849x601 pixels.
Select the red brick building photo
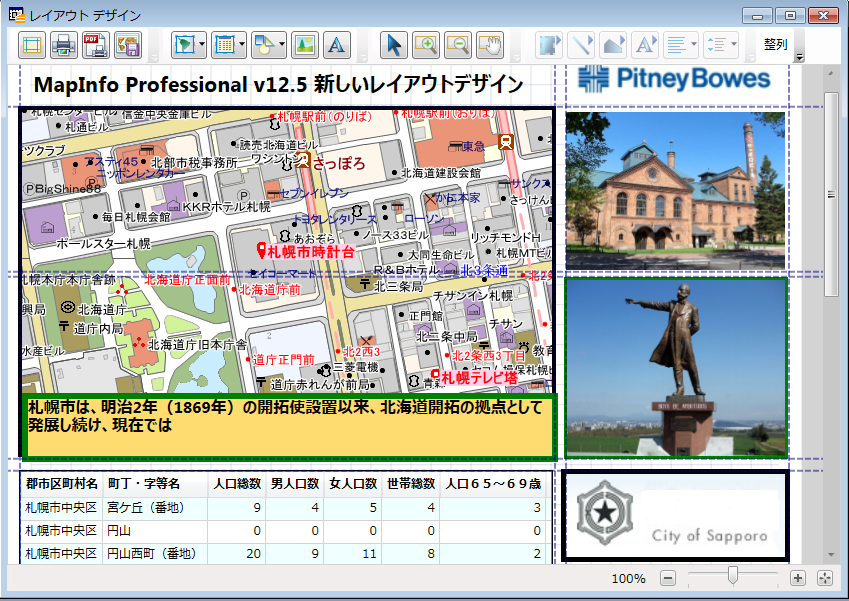tap(675, 190)
